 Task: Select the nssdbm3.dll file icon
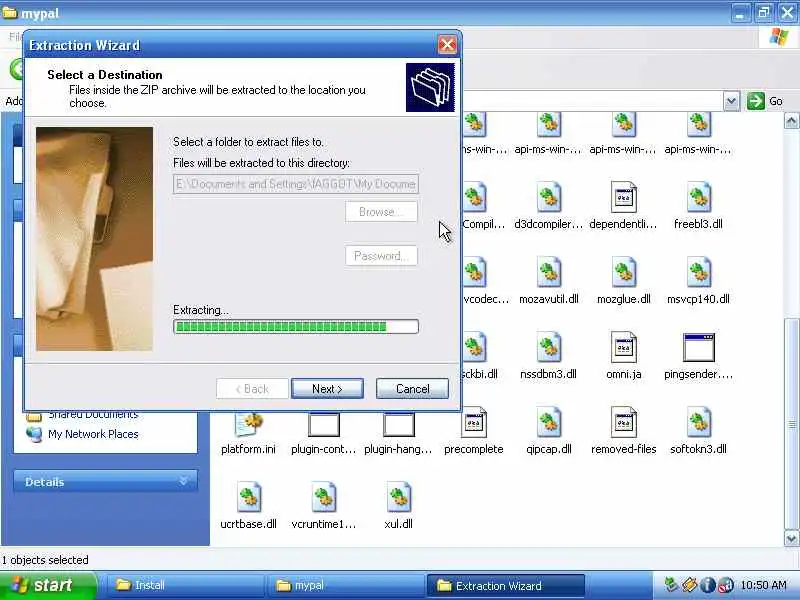548,347
